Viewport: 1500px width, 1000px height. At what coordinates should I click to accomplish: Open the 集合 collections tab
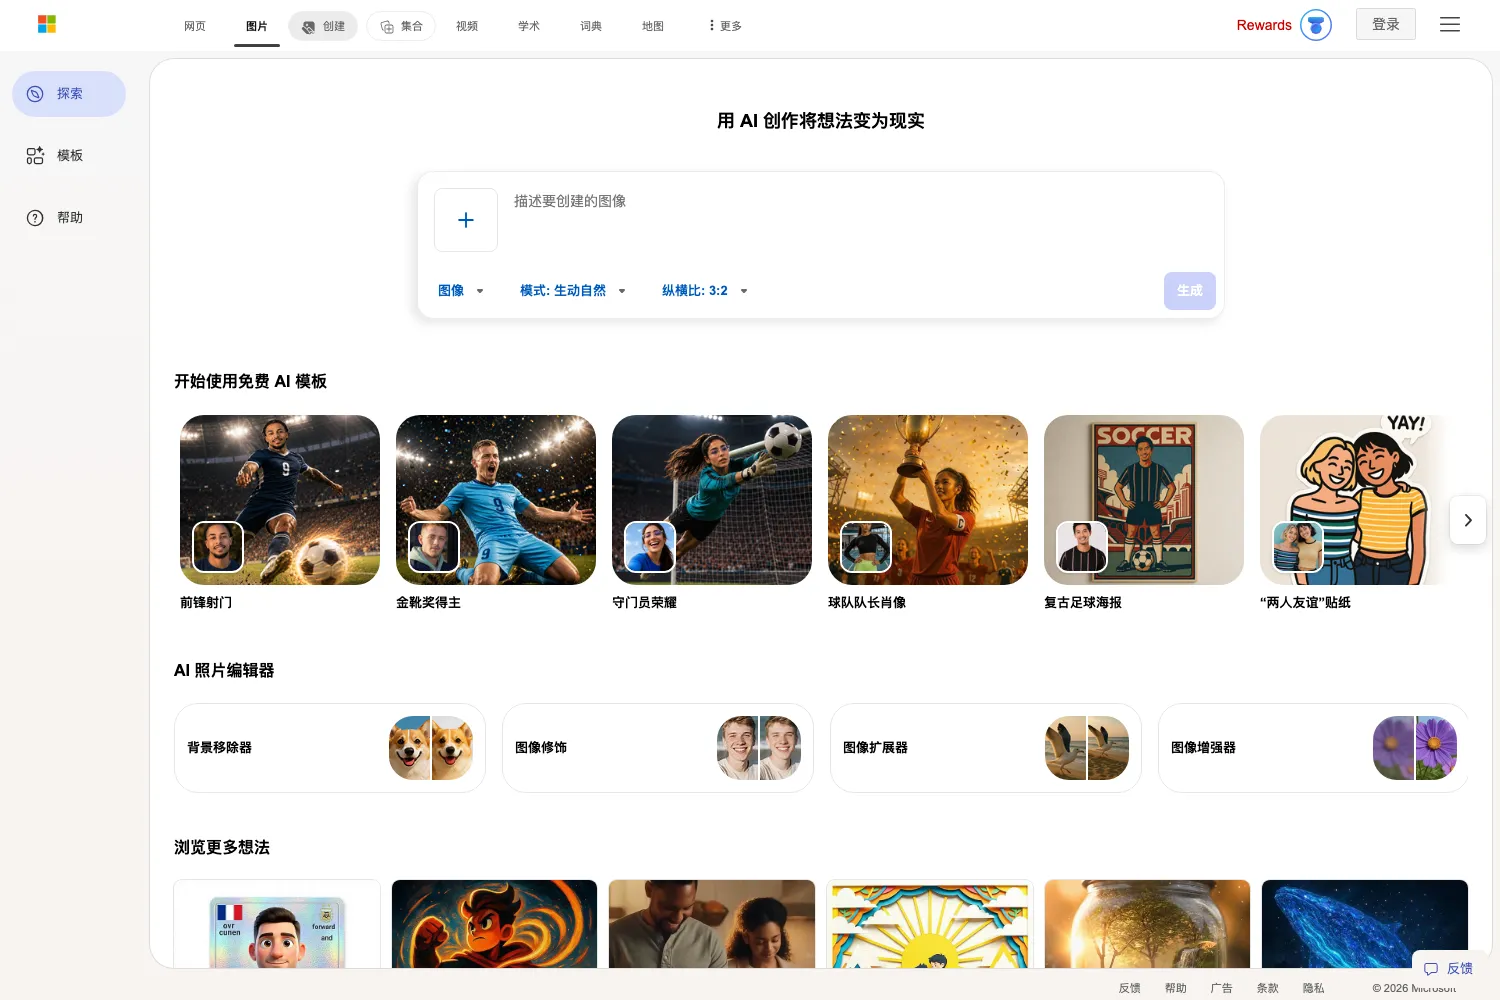(x=401, y=26)
